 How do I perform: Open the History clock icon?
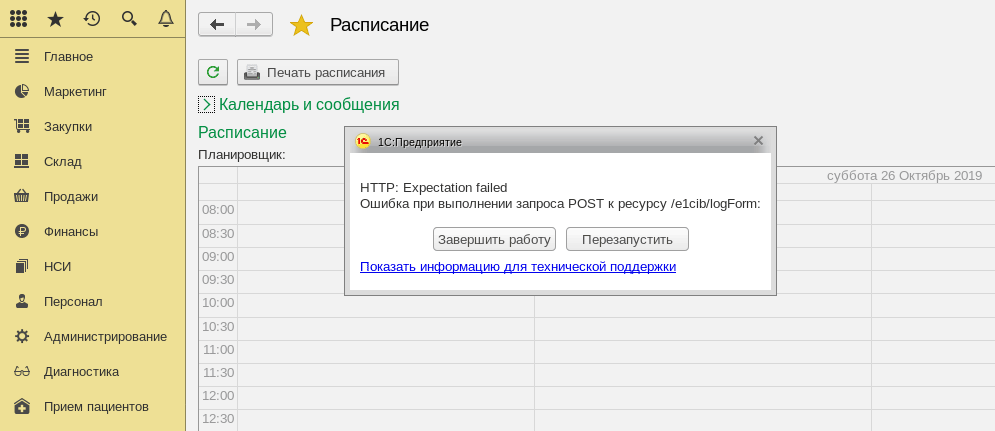tap(92, 18)
